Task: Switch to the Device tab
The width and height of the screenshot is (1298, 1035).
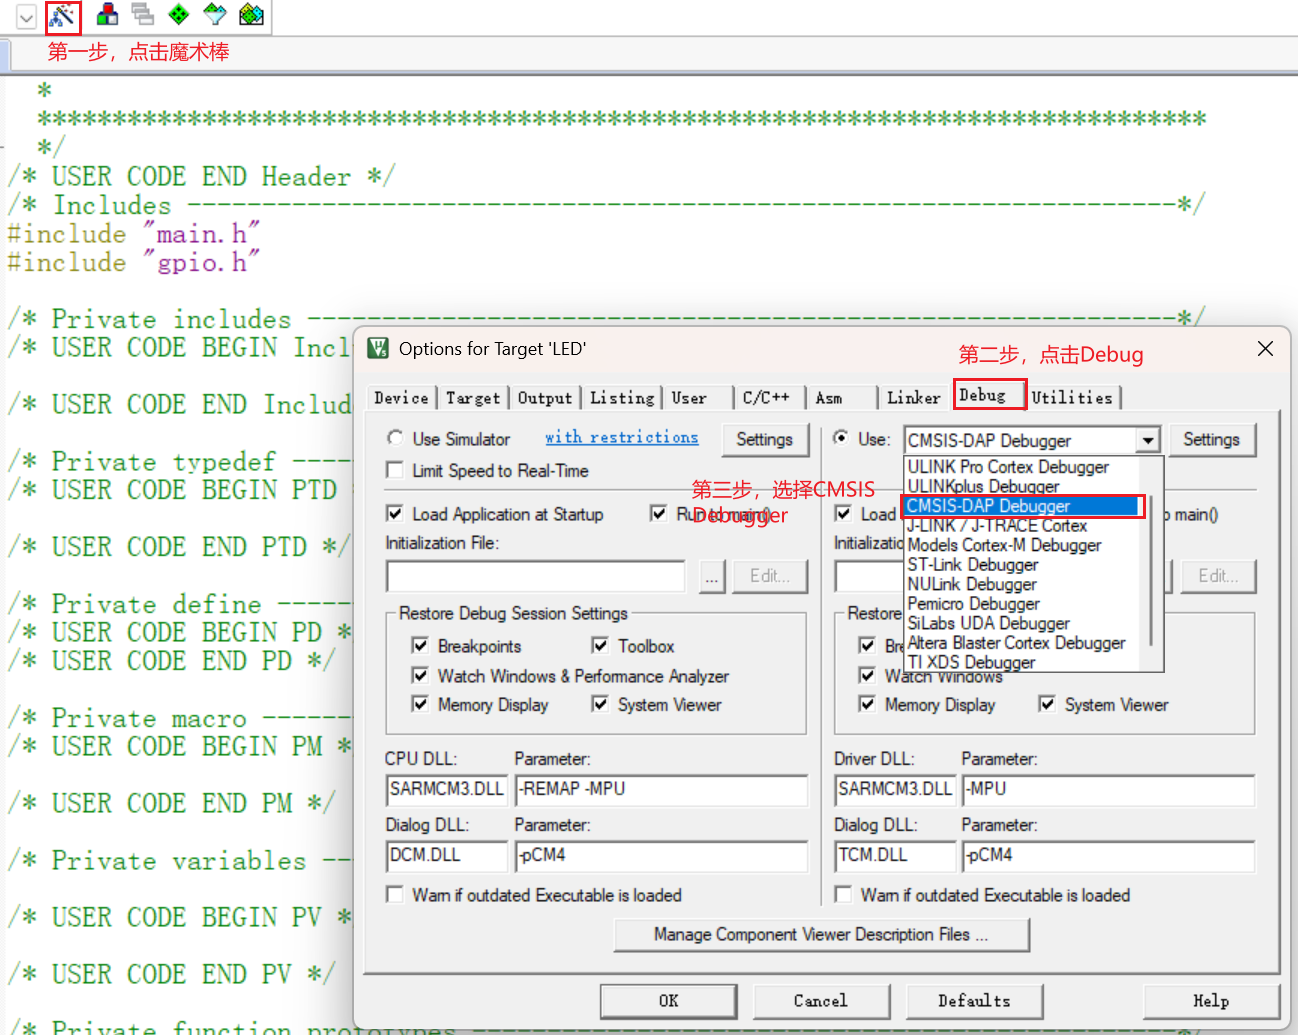Action: (401, 398)
